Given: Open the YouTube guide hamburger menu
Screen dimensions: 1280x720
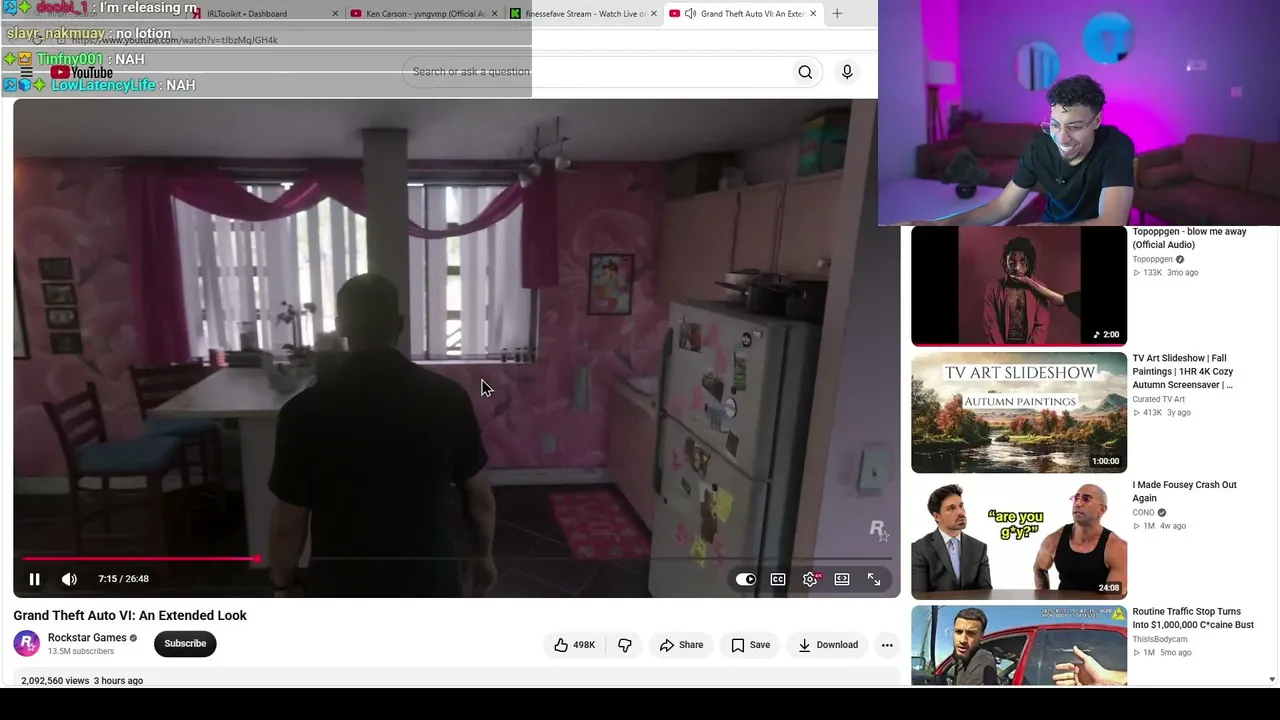Looking at the screenshot, I should 26,72.
